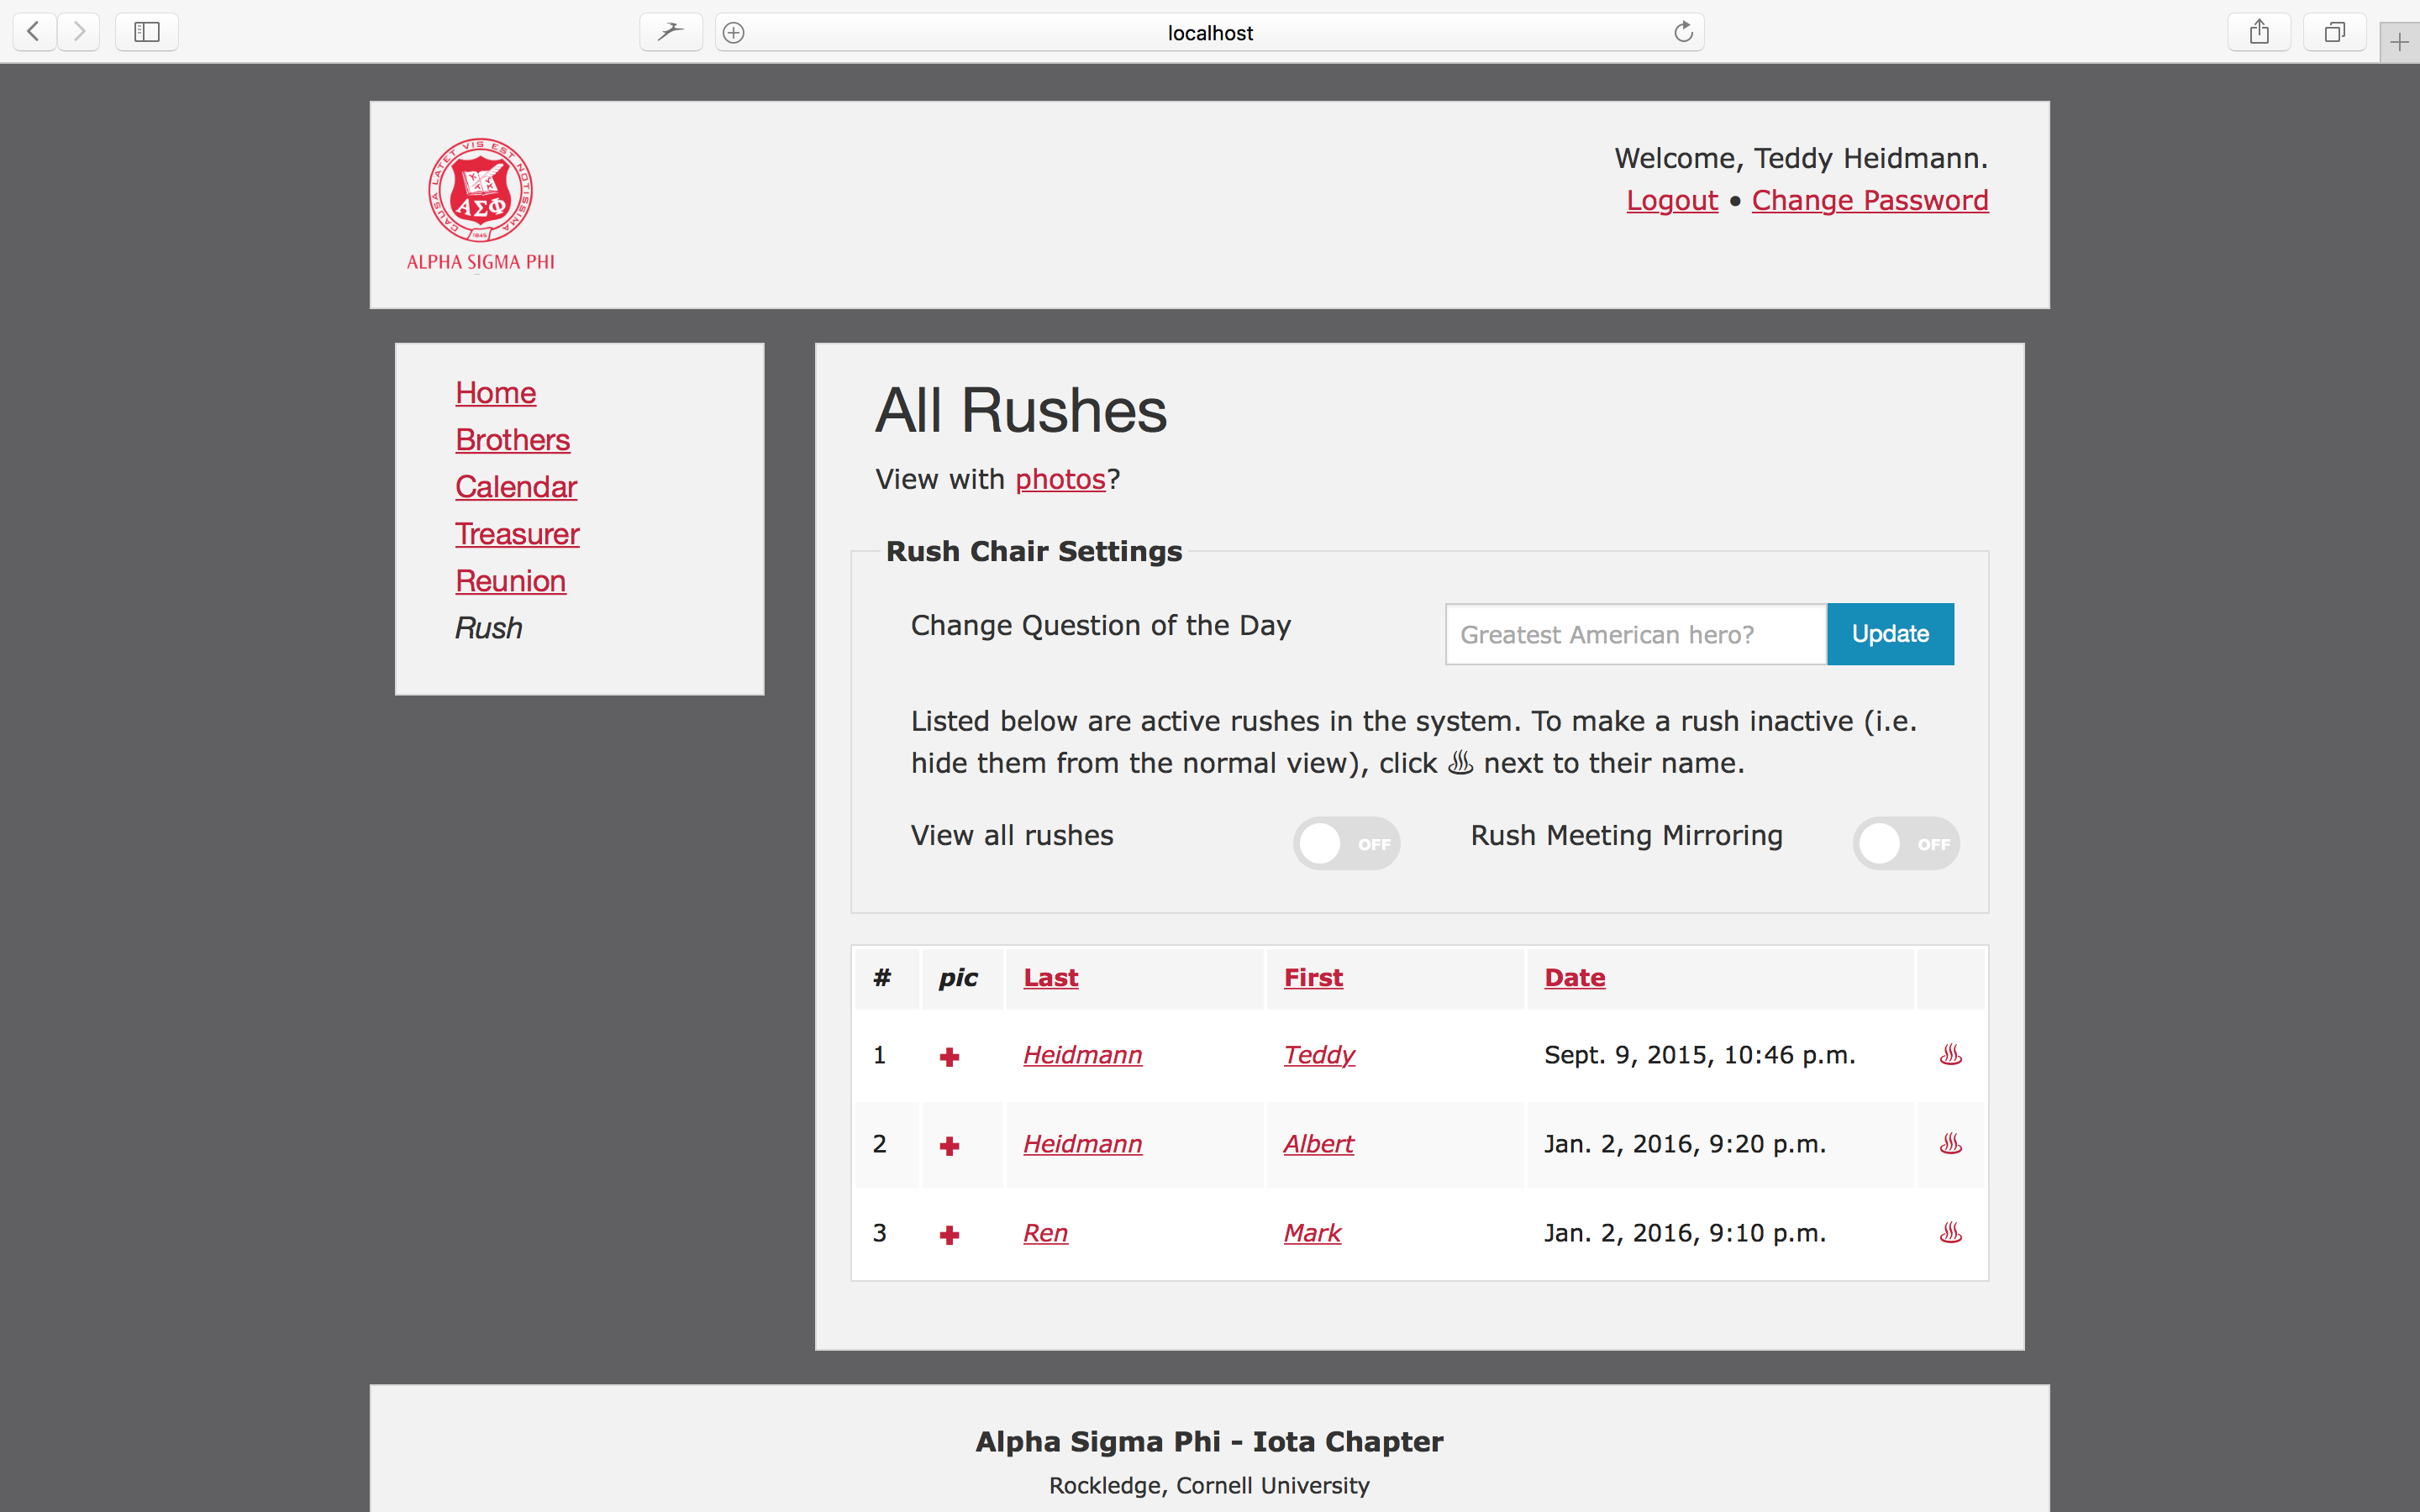Click the localhost address bar

click(x=1209, y=32)
